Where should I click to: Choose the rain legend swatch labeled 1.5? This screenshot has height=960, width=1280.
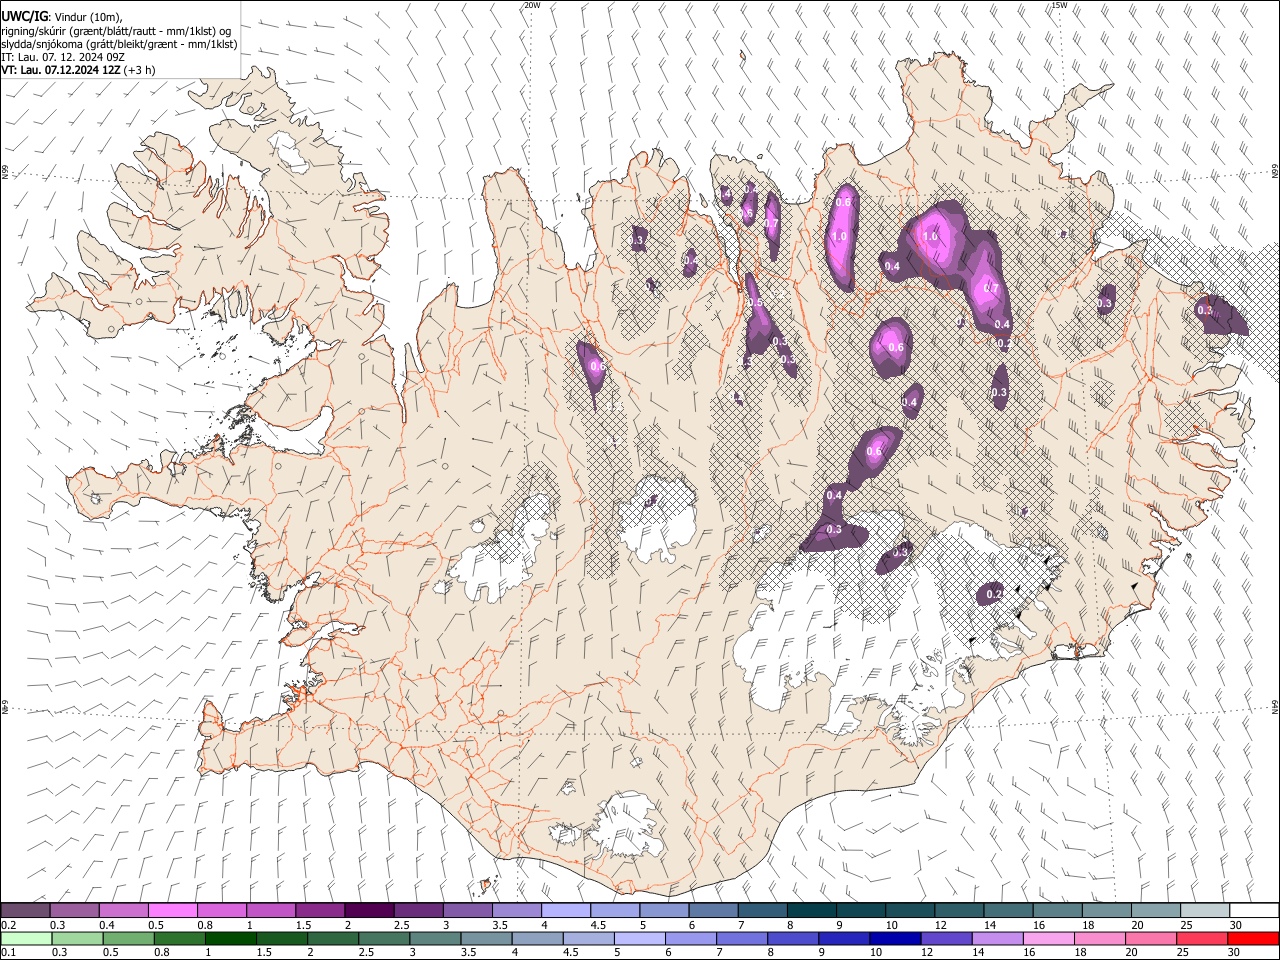tap(282, 939)
